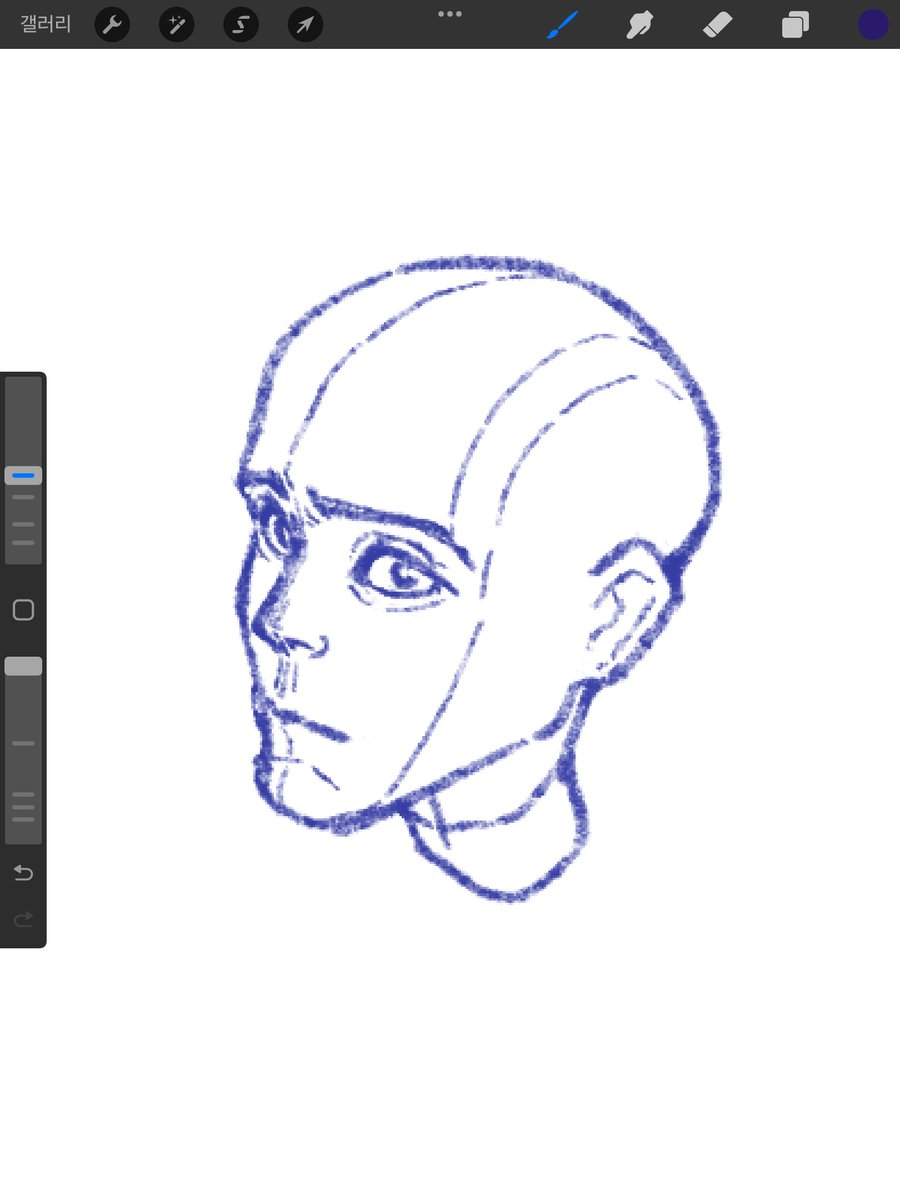Activate the Selection S-shaped tool
Image resolution: width=900 pixels, height=1200 pixels.
pyautogui.click(x=241, y=24)
